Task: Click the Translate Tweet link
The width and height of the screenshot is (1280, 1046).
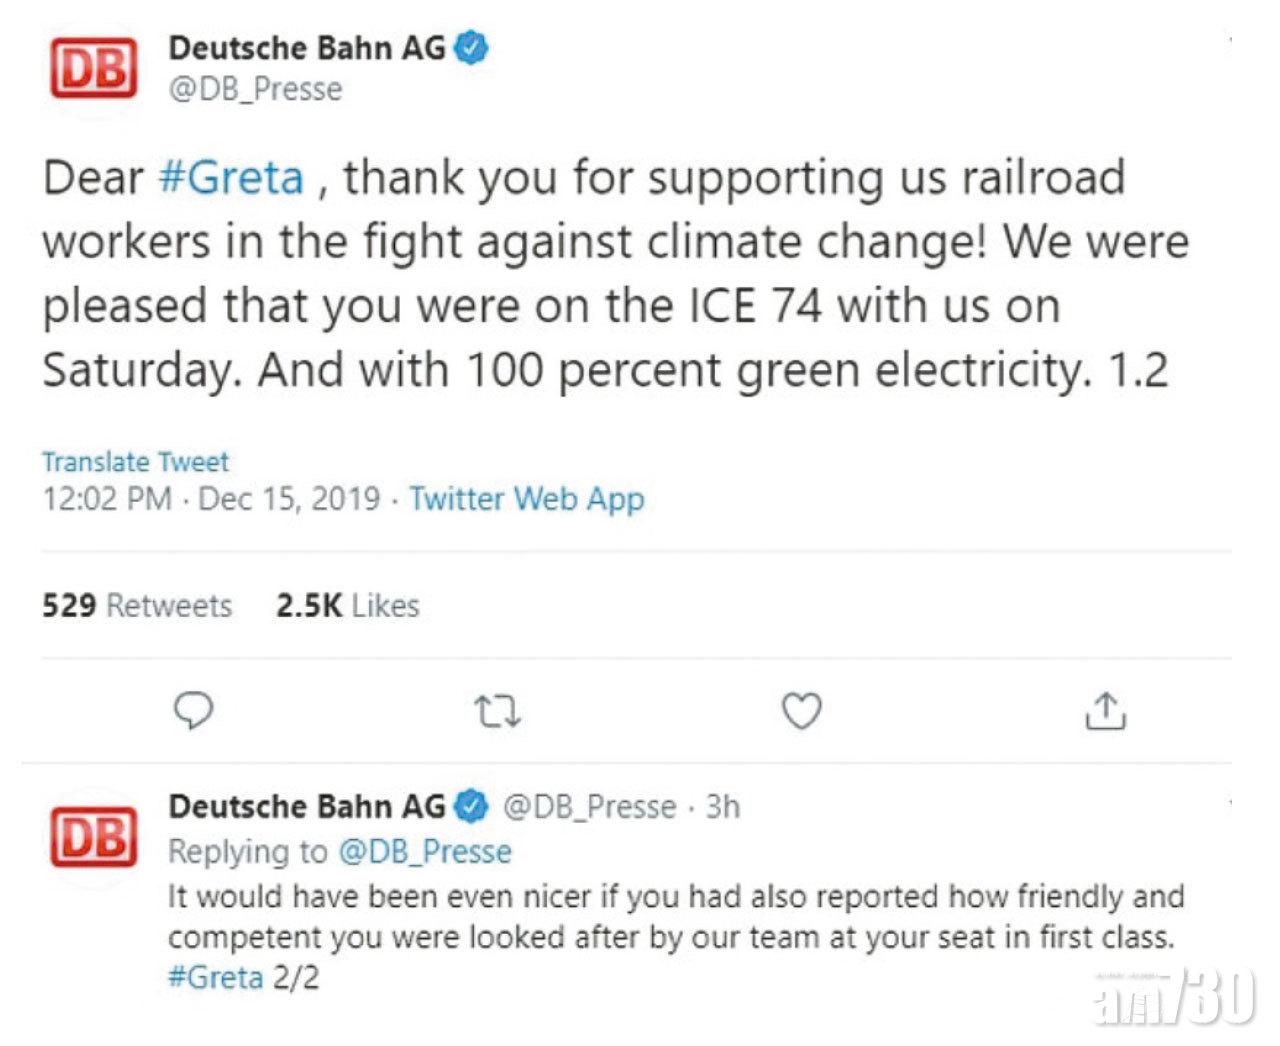Action: point(135,462)
